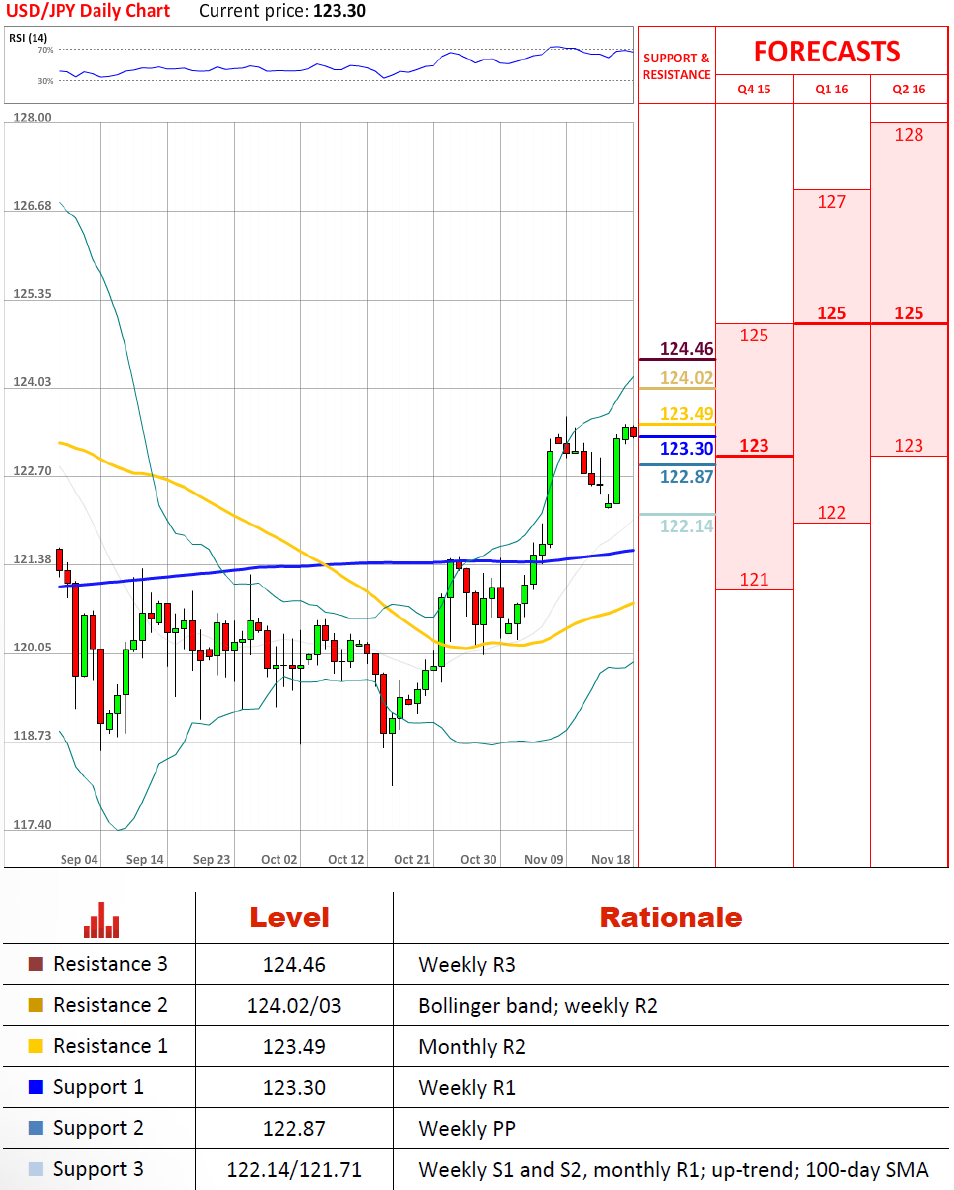Click the 'Weekly R3' rationale cell

pos(467,965)
